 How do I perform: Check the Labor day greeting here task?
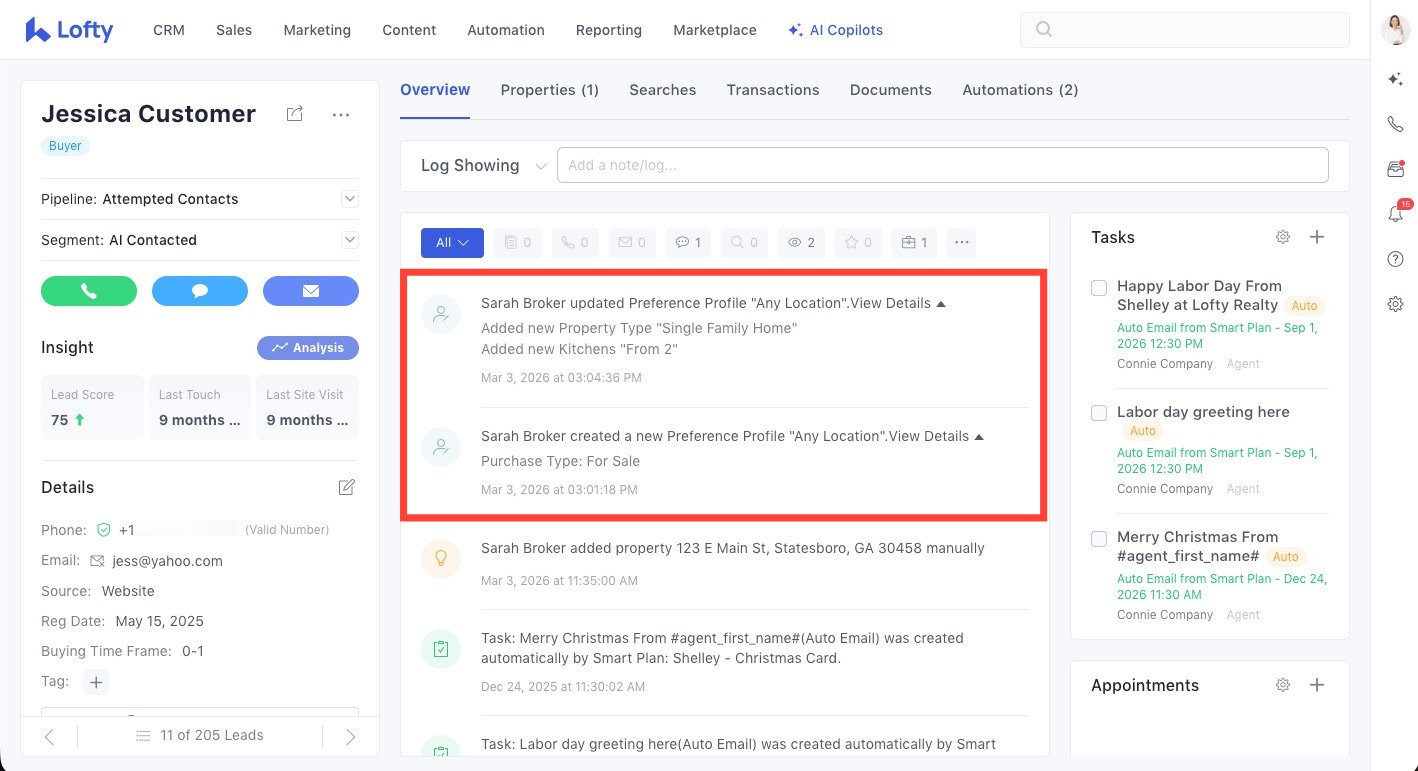[1099, 413]
